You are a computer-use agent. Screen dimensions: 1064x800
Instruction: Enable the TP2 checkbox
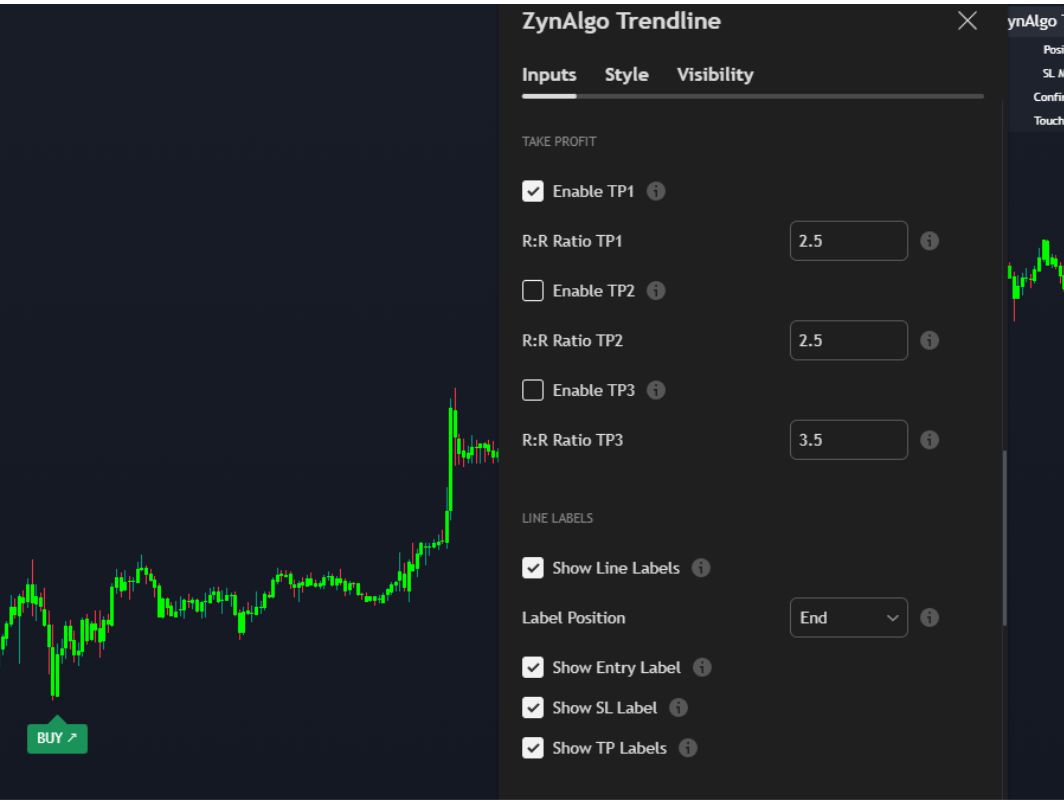[x=533, y=291]
